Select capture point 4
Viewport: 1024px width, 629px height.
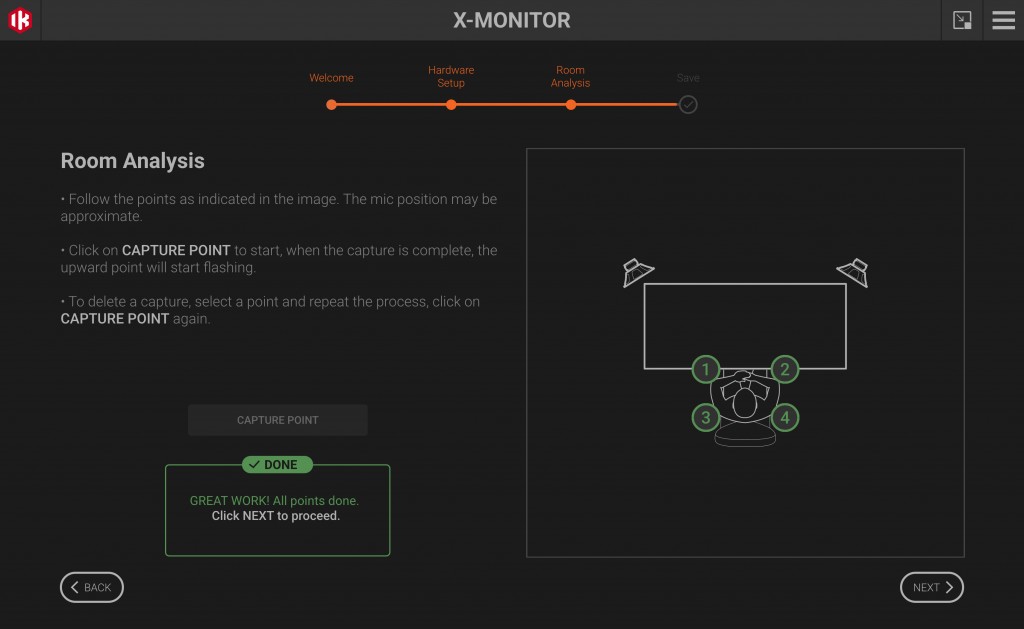[x=784, y=417]
